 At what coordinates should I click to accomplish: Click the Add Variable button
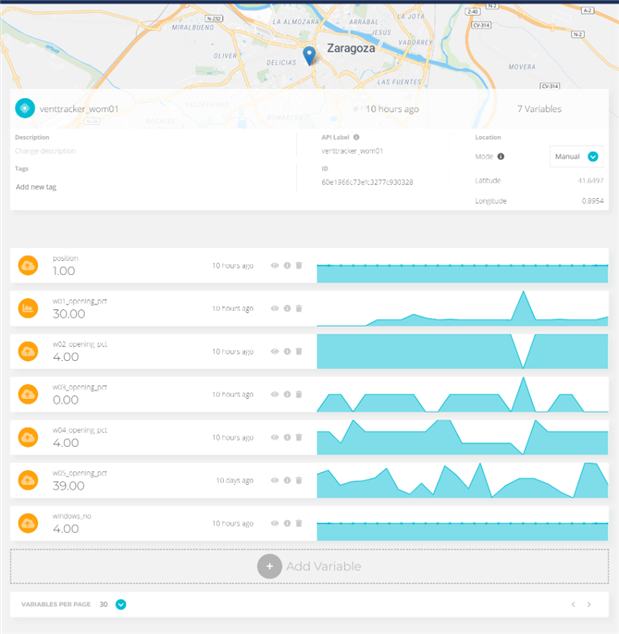pos(309,566)
